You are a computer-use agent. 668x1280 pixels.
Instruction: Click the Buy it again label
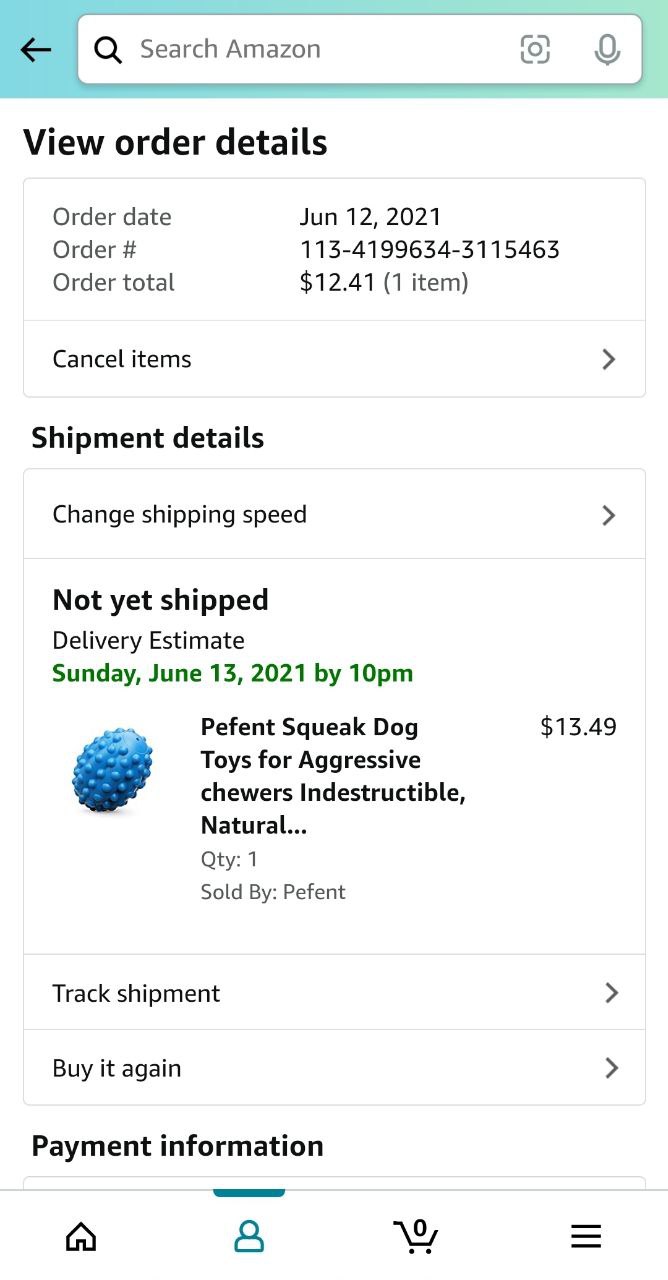pyautogui.click(x=117, y=1068)
